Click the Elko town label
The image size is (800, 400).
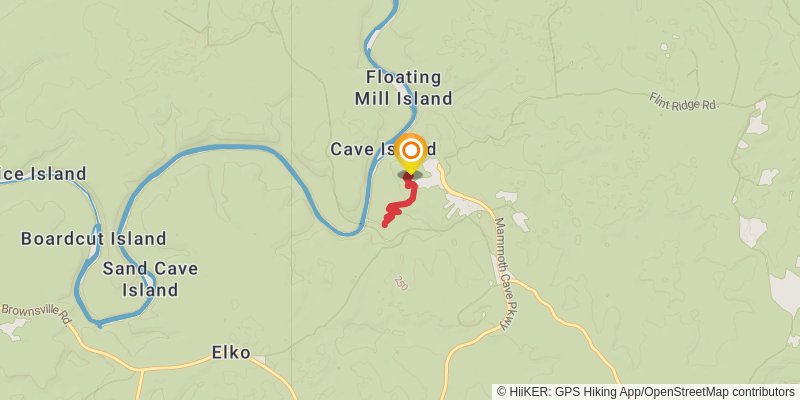[x=231, y=353]
